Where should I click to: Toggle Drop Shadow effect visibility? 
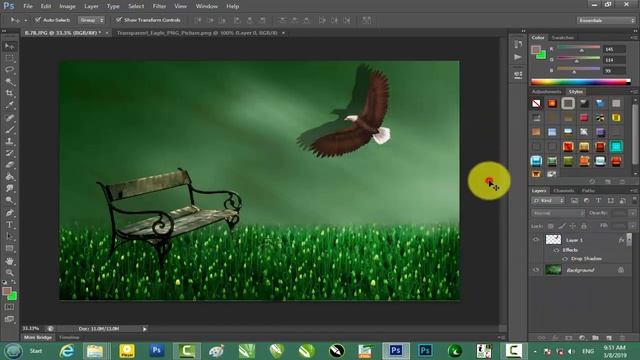coord(565,259)
